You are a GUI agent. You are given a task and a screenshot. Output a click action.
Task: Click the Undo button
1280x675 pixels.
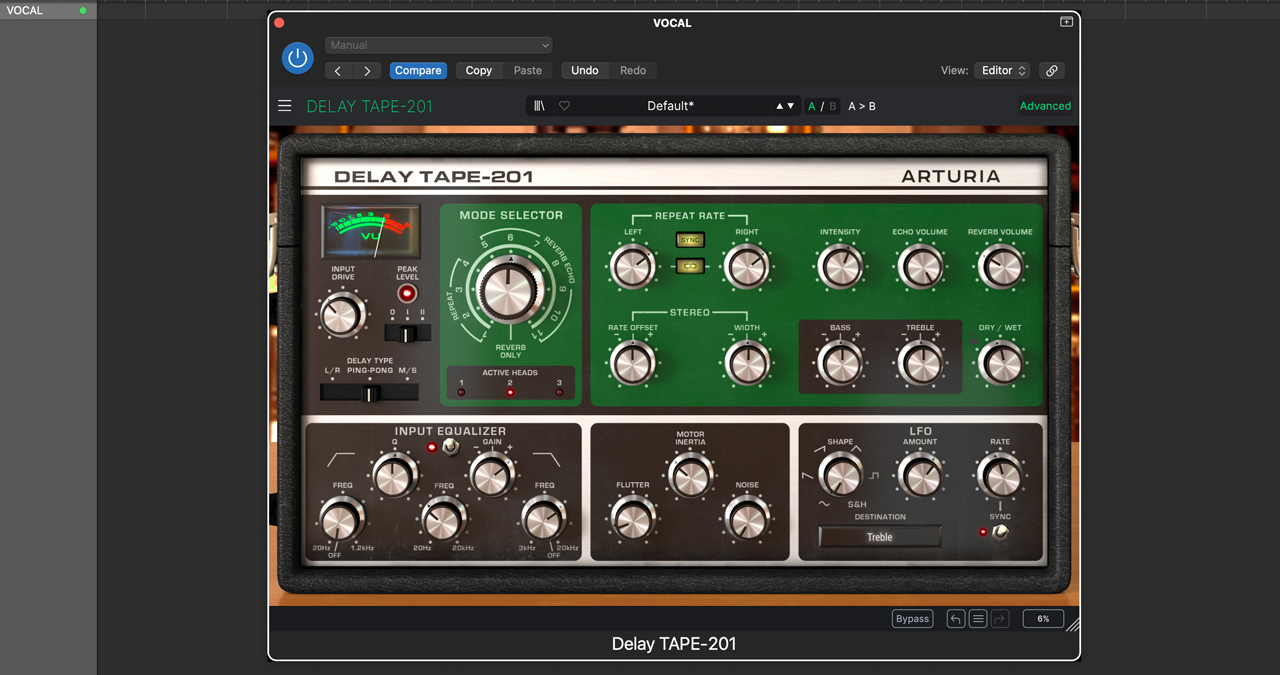click(585, 71)
